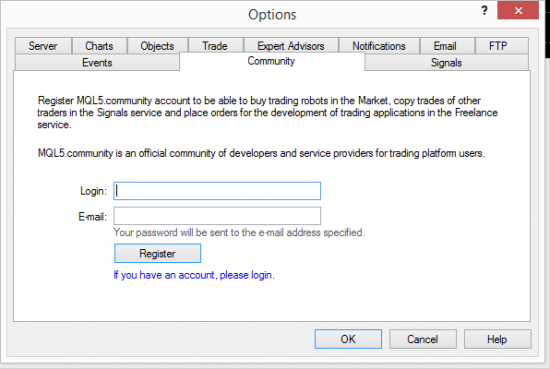Click inside the Login input field
The height and width of the screenshot is (369, 550).
pos(217,191)
